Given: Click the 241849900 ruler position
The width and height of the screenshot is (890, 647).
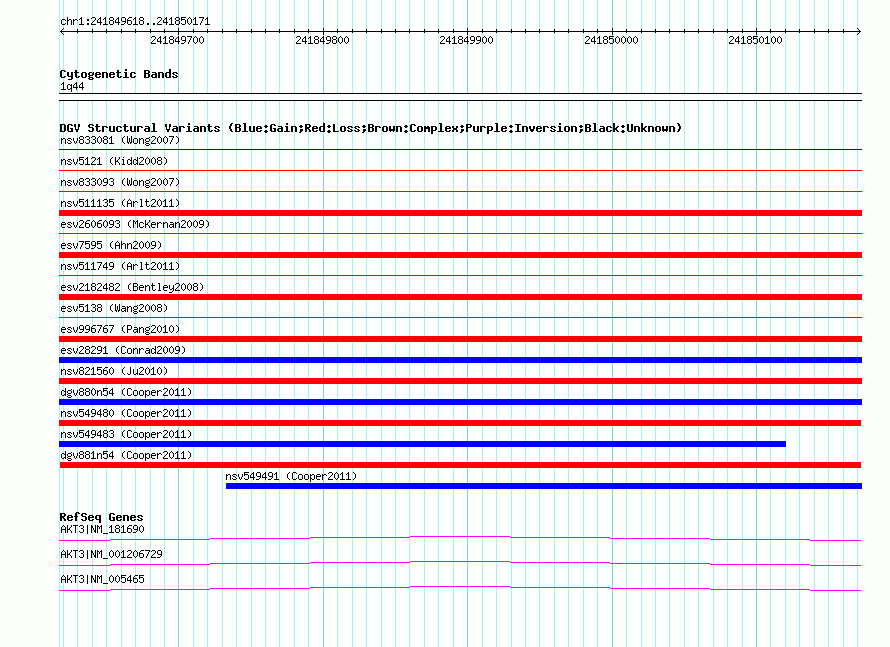Looking at the screenshot, I should click(x=466, y=40).
